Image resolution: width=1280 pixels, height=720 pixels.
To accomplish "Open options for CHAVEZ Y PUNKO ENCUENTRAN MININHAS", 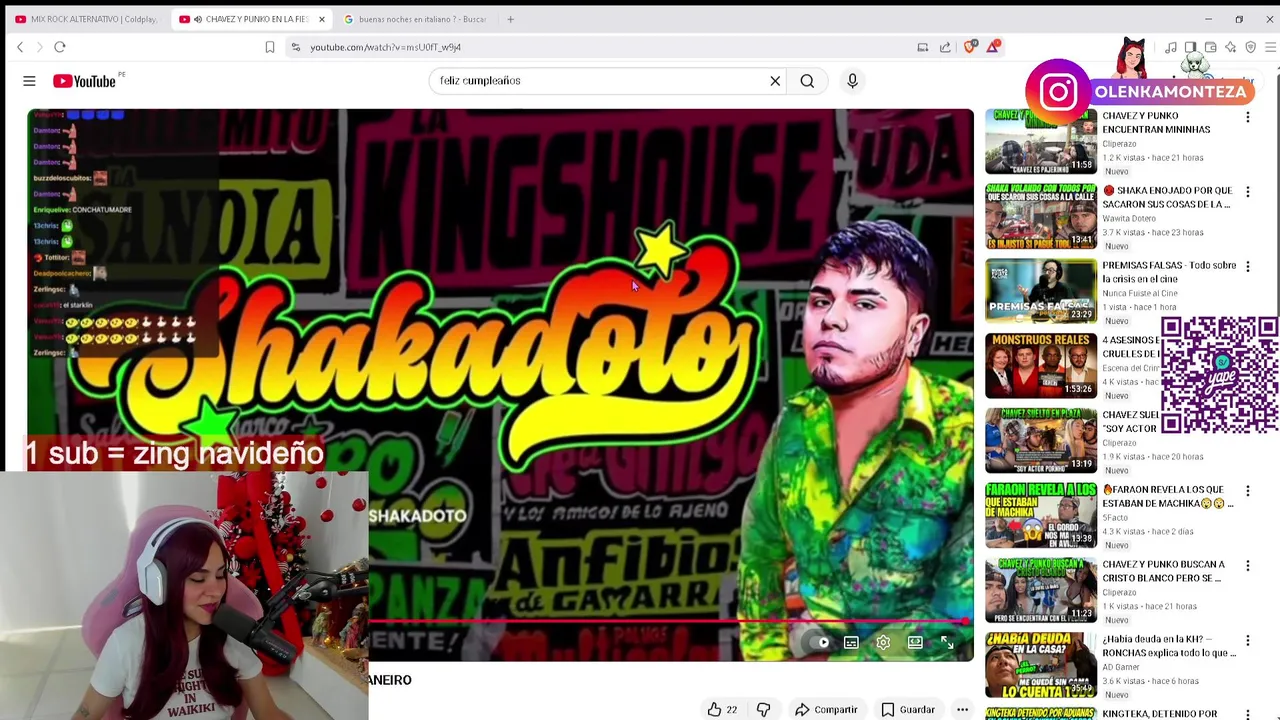I will coord(1247,117).
